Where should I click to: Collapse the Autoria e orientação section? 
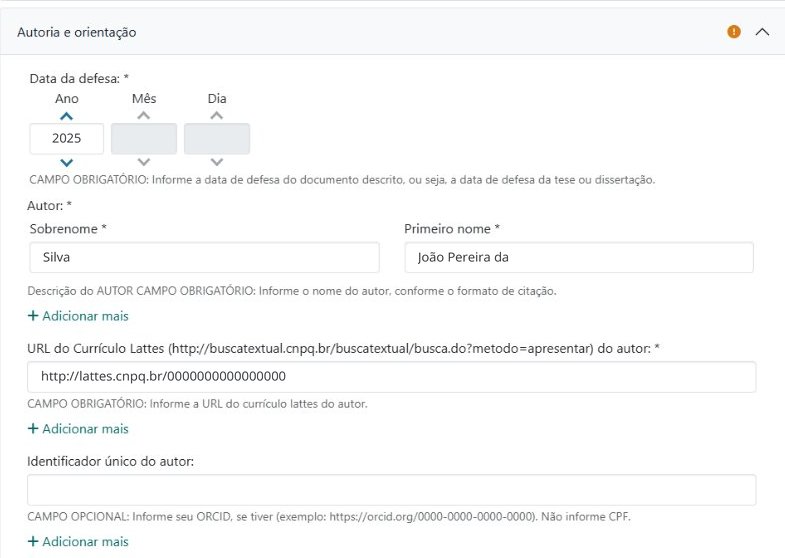tap(762, 32)
